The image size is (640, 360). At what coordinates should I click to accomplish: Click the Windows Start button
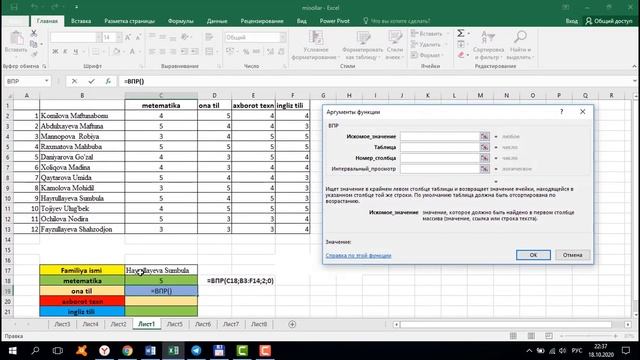[12, 351]
